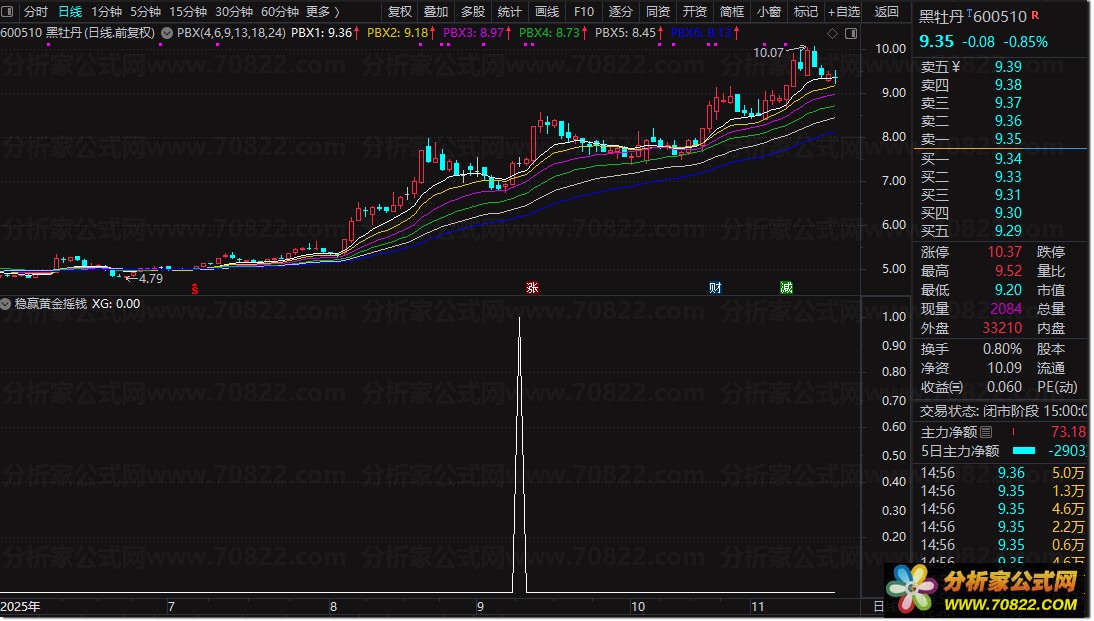The width and height of the screenshot is (1094, 621).
Task: Click the 财 financial report marker
Action: (x=714, y=287)
